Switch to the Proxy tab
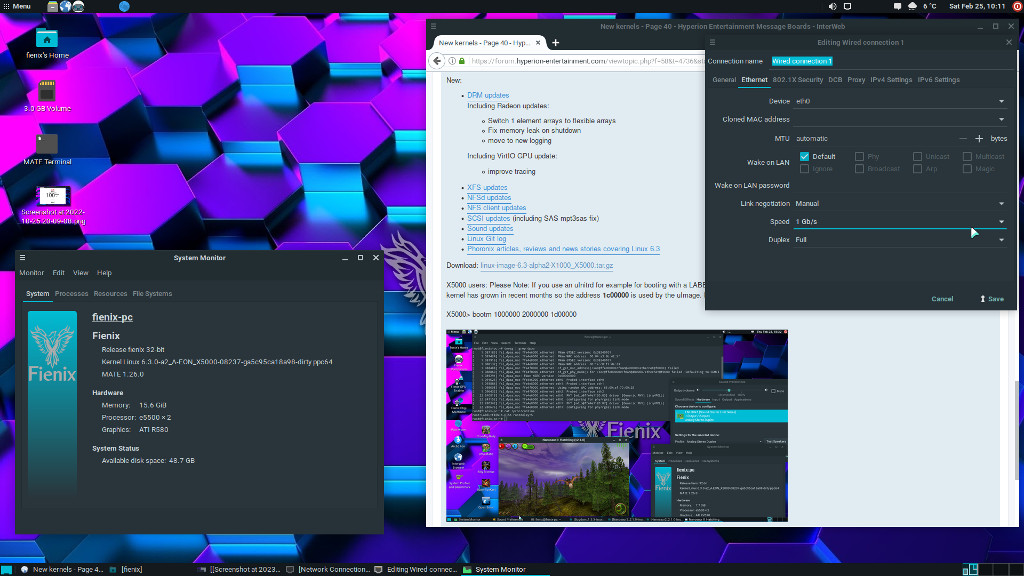Screen dimensions: 1024x576 click(x=856, y=80)
